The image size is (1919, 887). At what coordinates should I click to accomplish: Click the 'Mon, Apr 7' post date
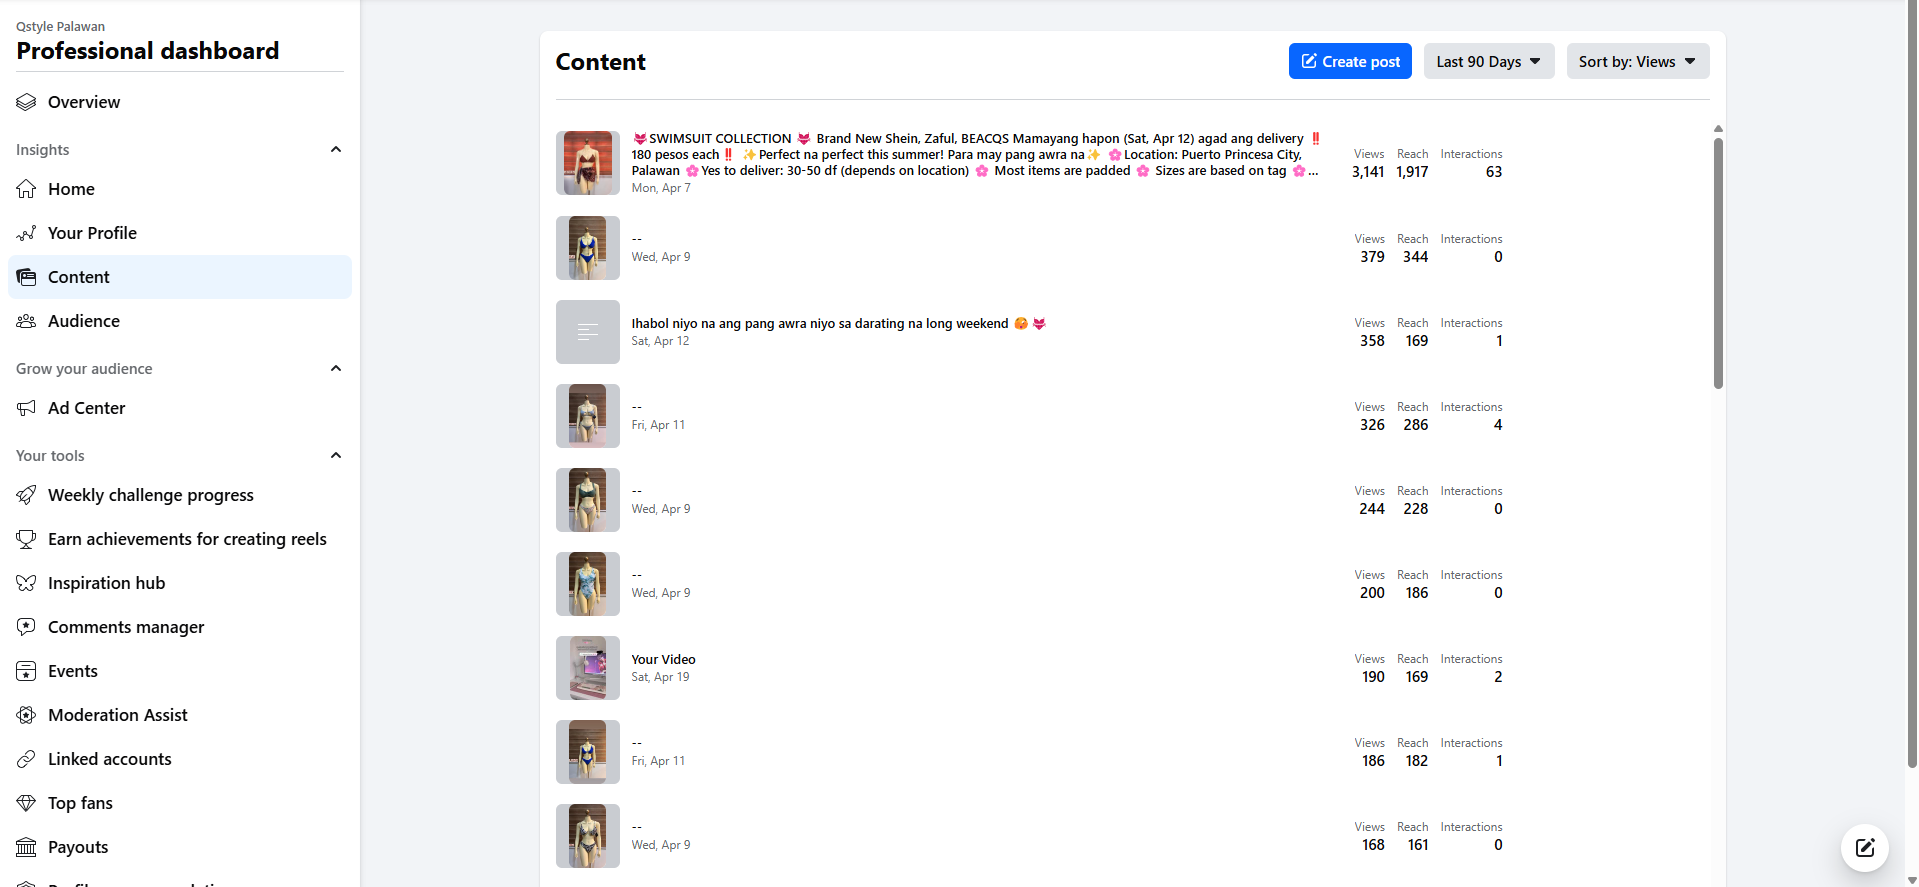661,188
